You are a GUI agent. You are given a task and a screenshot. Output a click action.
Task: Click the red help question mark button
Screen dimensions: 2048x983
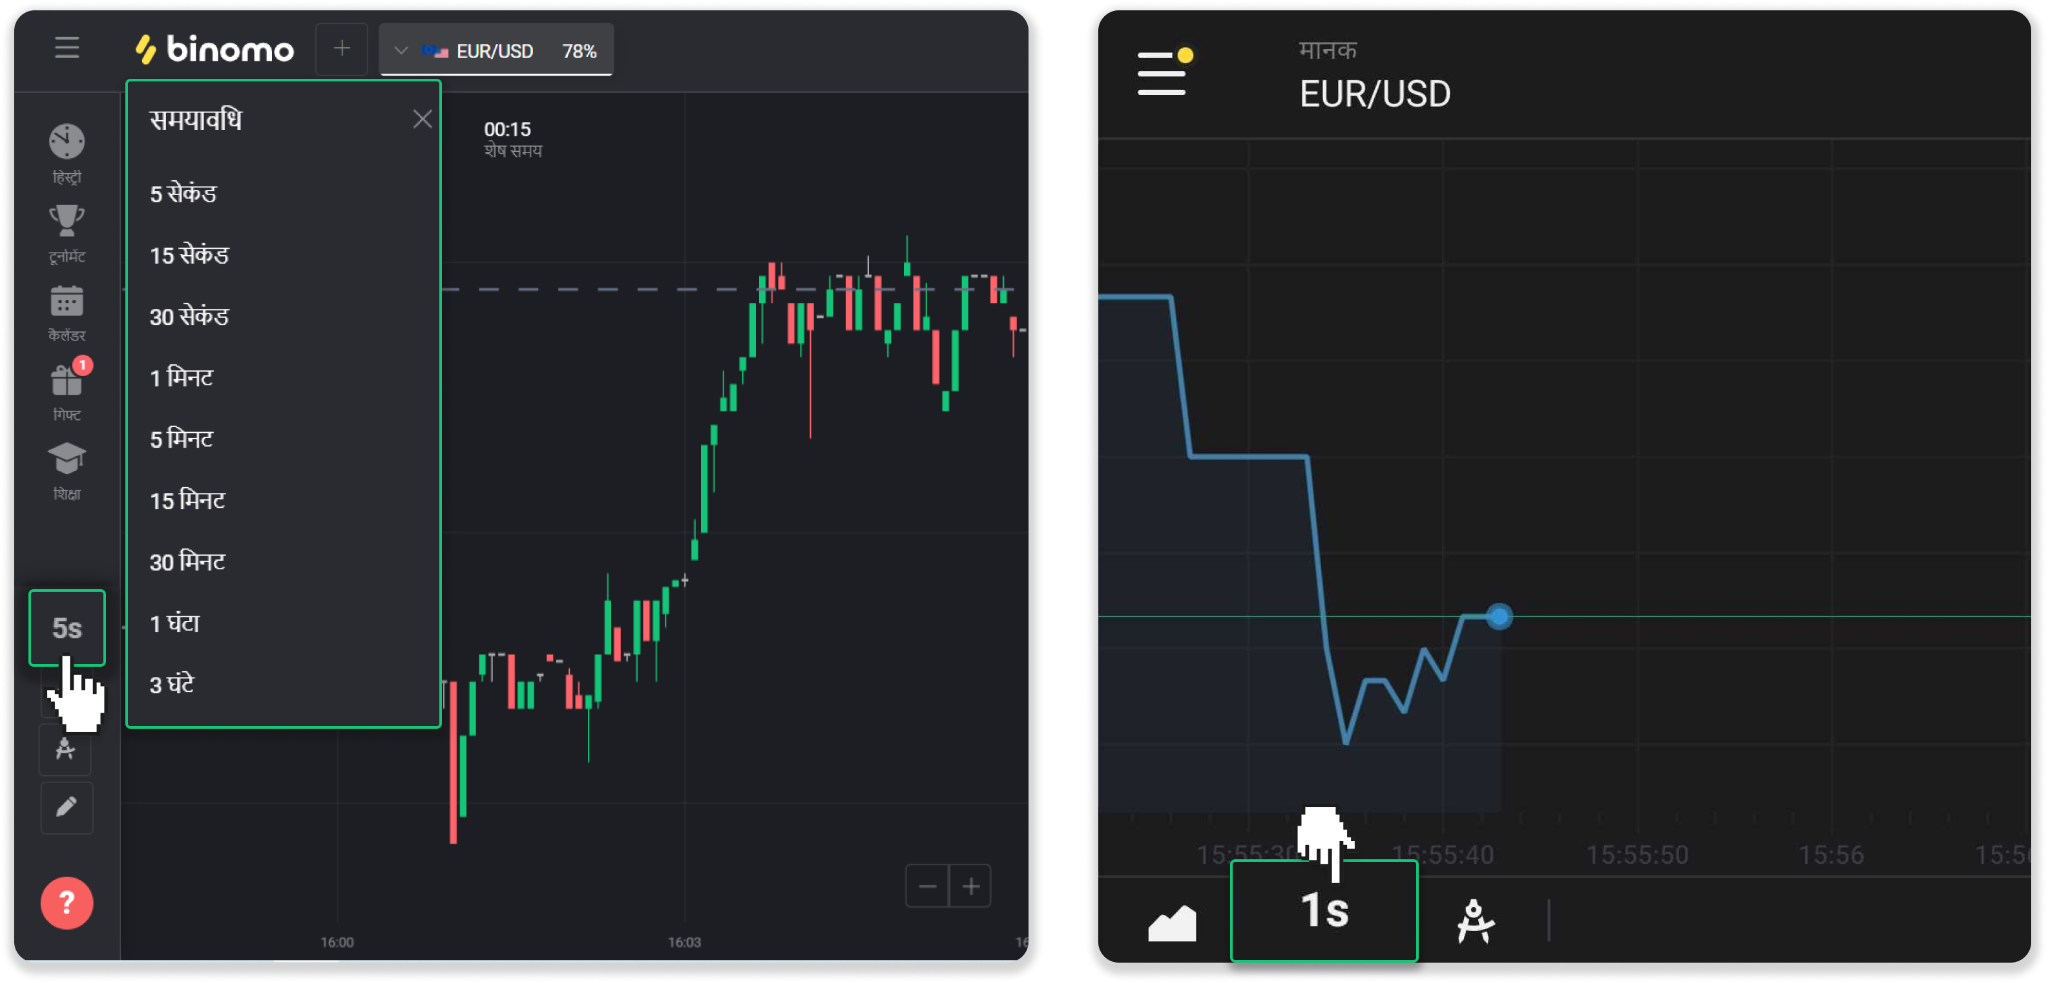pyautogui.click(x=67, y=903)
